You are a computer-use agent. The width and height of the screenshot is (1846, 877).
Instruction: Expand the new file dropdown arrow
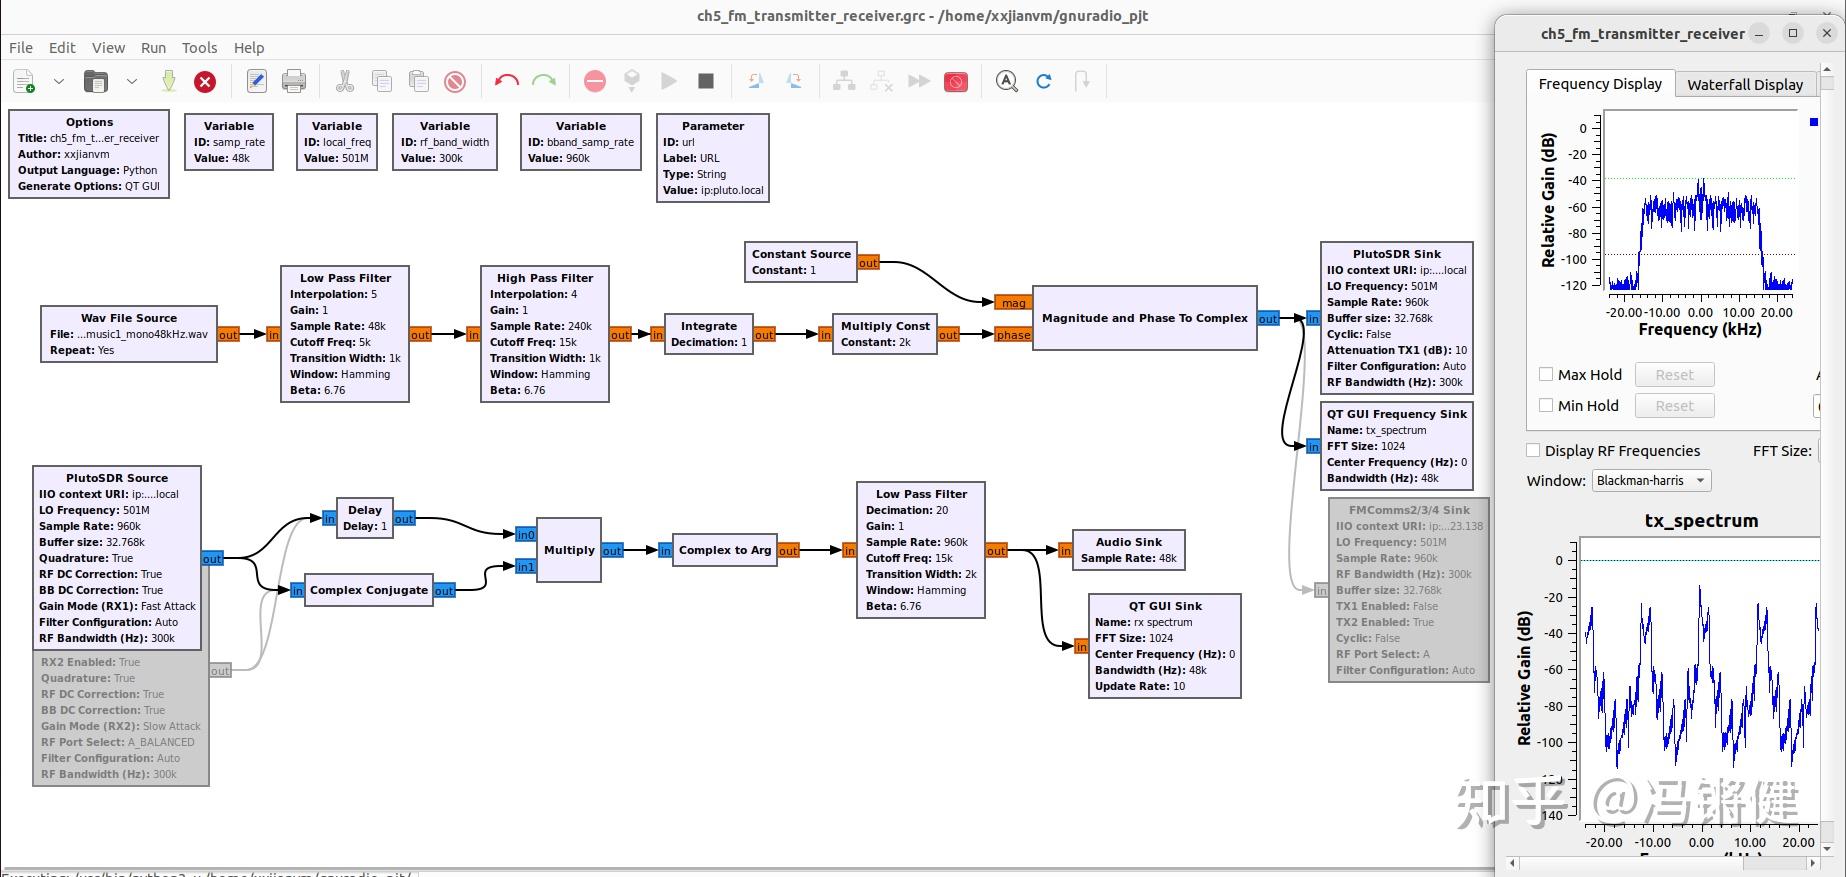coord(59,82)
